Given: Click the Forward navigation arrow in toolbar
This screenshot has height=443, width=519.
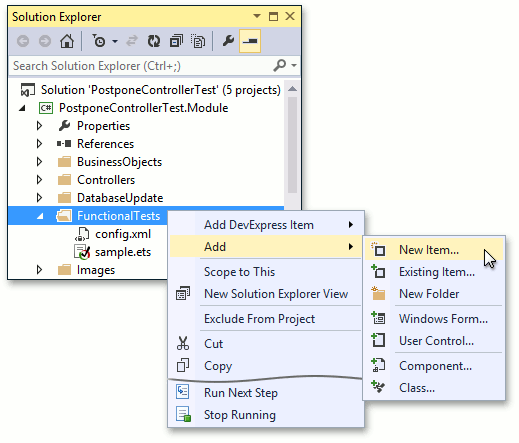Looking at the screenshot, I should 45,41.
